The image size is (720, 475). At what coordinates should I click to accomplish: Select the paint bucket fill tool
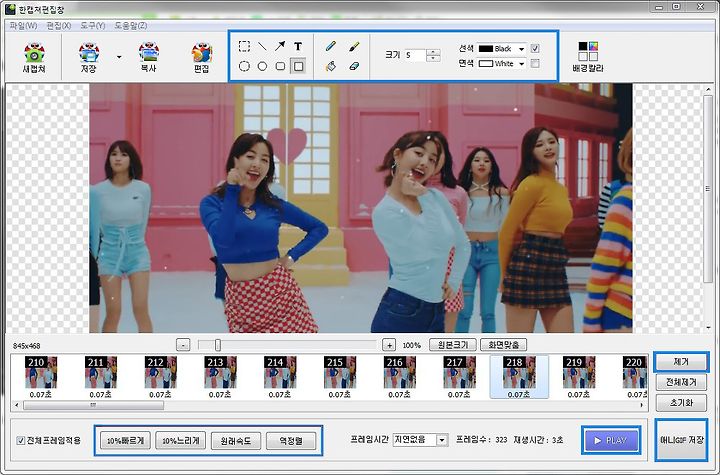pyautogui.click(x=331, y=66)
